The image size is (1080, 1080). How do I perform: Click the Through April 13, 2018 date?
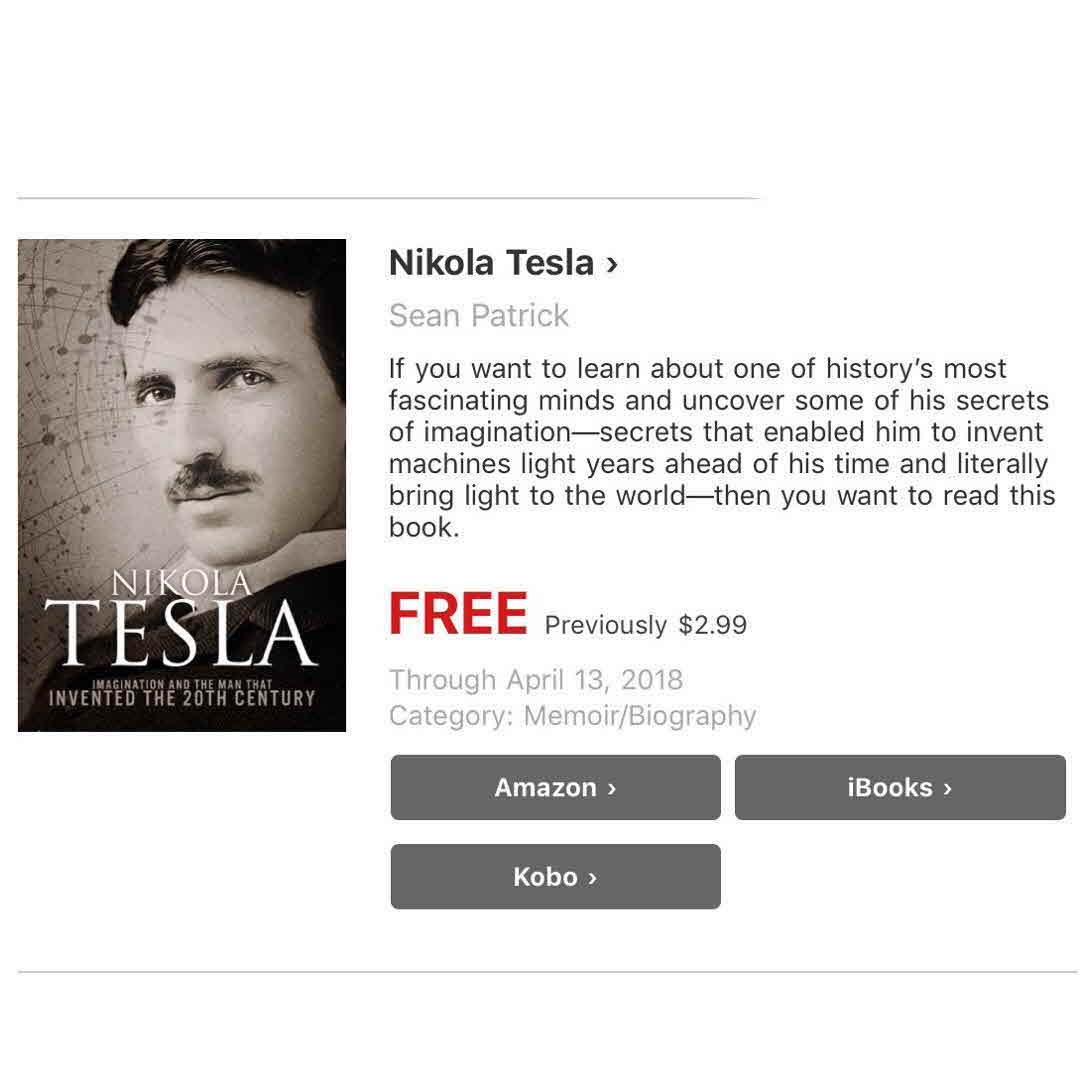535,680
